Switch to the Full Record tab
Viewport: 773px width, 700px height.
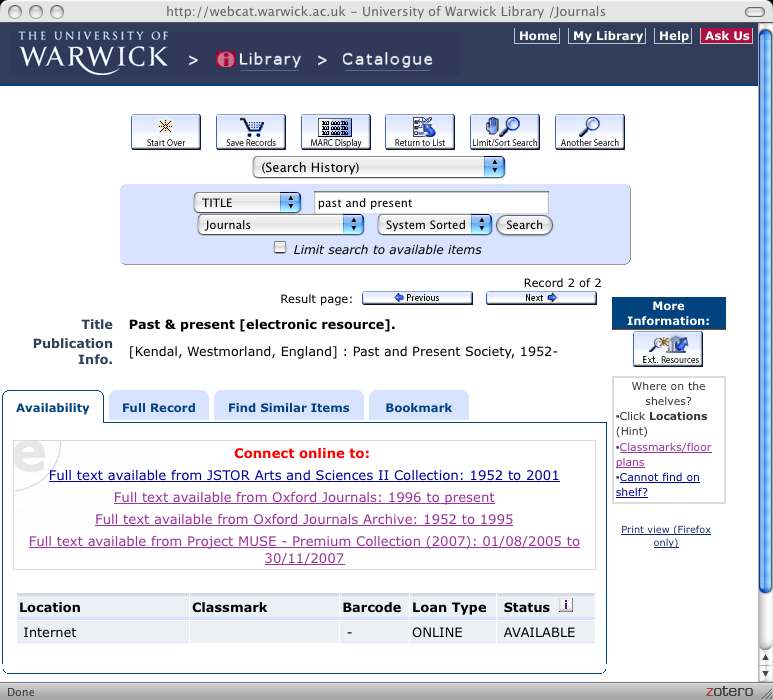tap(158, 408)
